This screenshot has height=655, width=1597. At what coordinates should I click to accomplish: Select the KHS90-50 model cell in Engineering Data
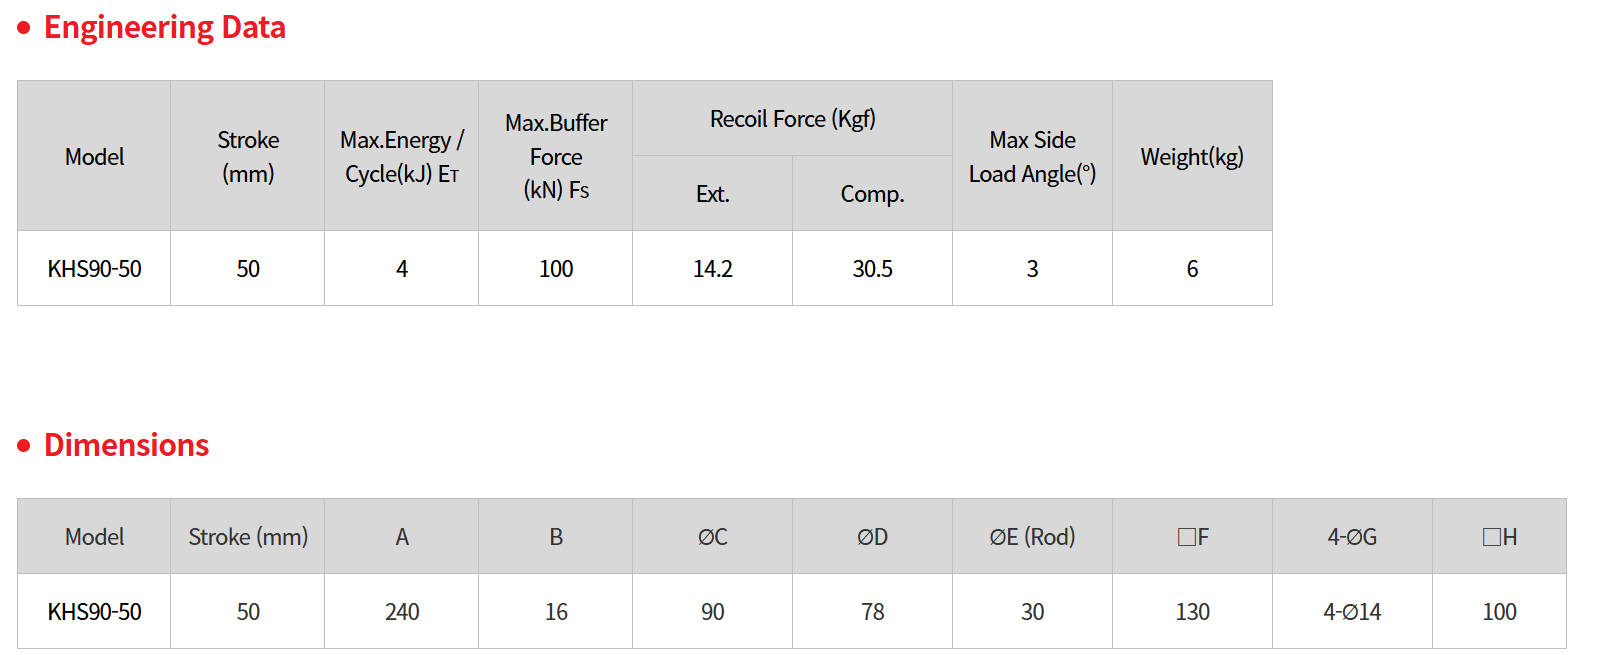(x=94, y=268)
